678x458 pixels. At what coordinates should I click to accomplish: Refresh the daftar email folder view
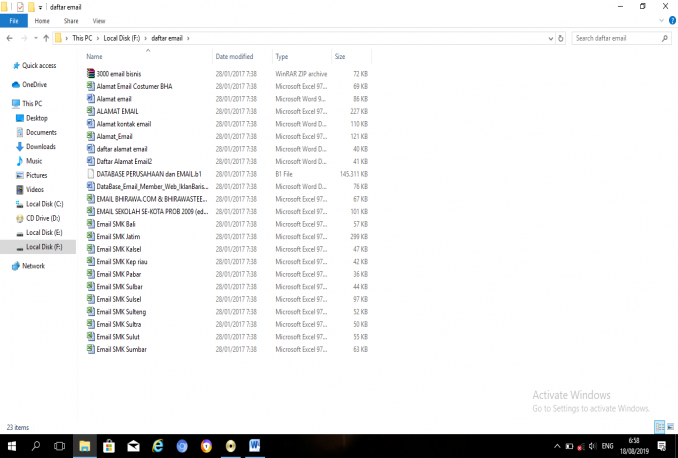[562, 38]
